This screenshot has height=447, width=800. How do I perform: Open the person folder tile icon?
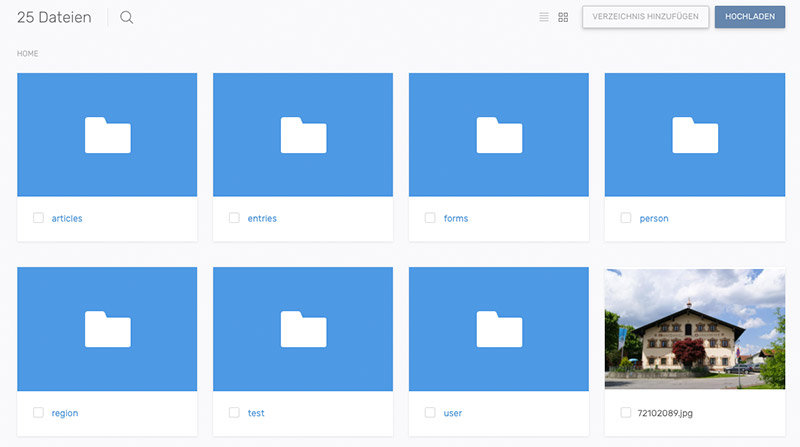(x=695, y=135)
